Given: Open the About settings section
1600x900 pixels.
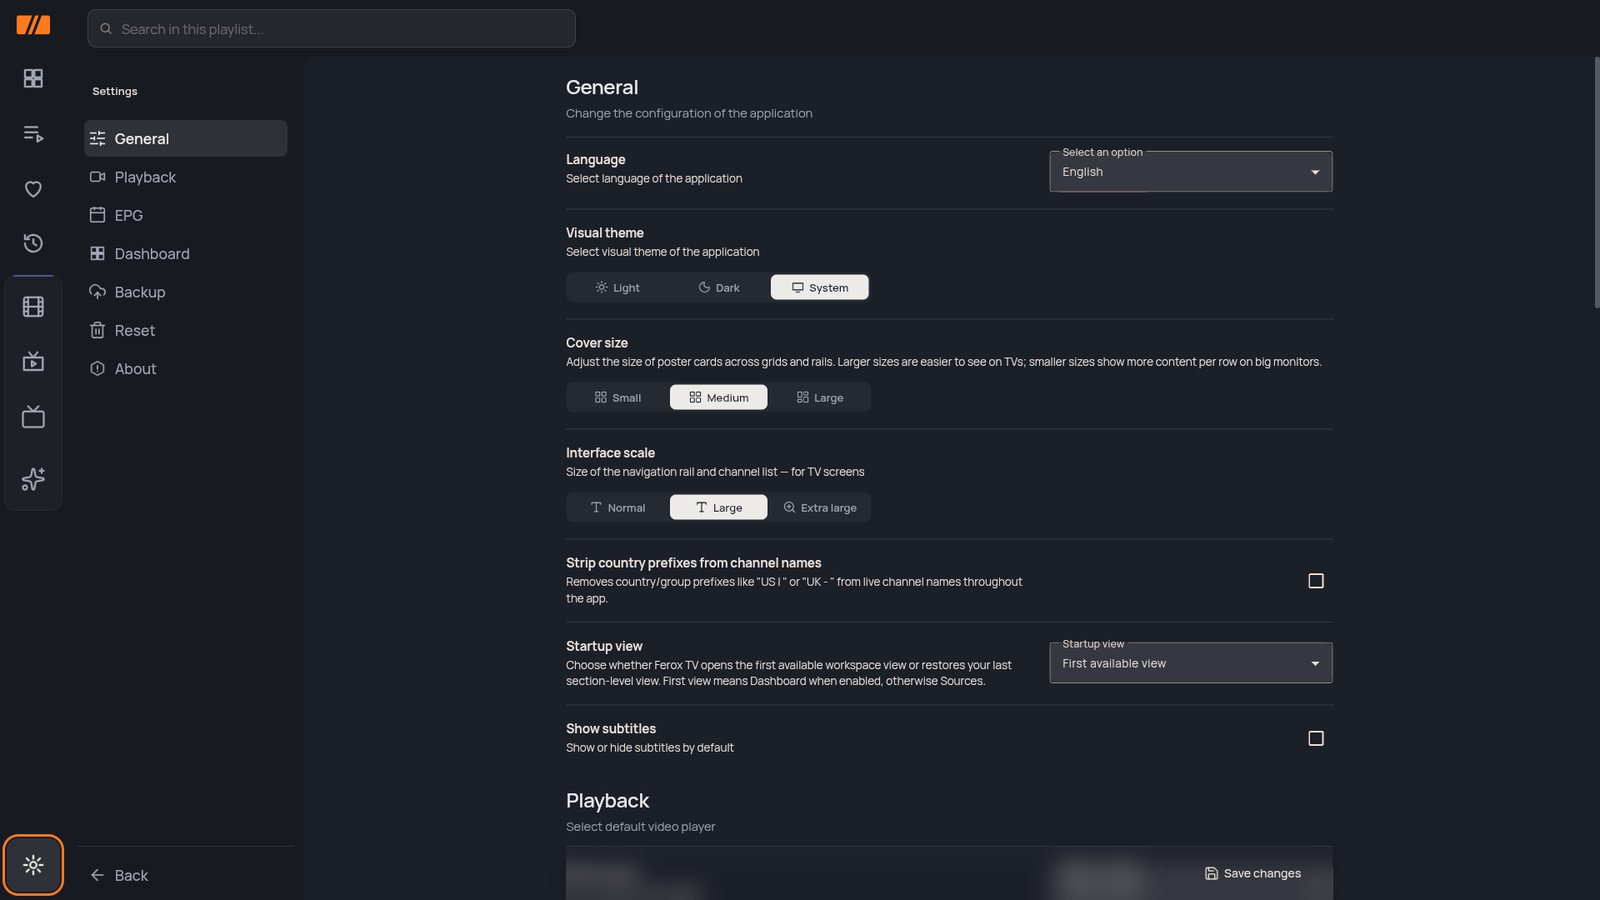Looking at the screenshot, I should click(186, 369).
